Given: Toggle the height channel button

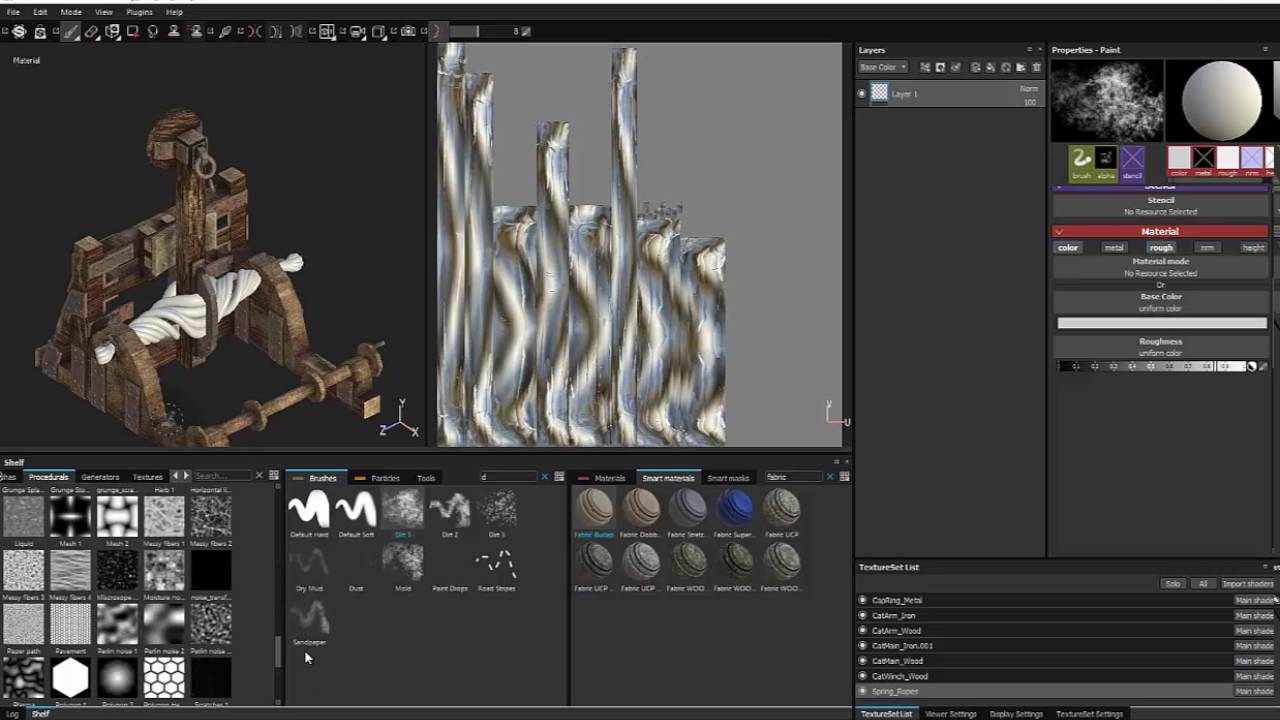Looking at the screenshot, I should coord(1253,248).
